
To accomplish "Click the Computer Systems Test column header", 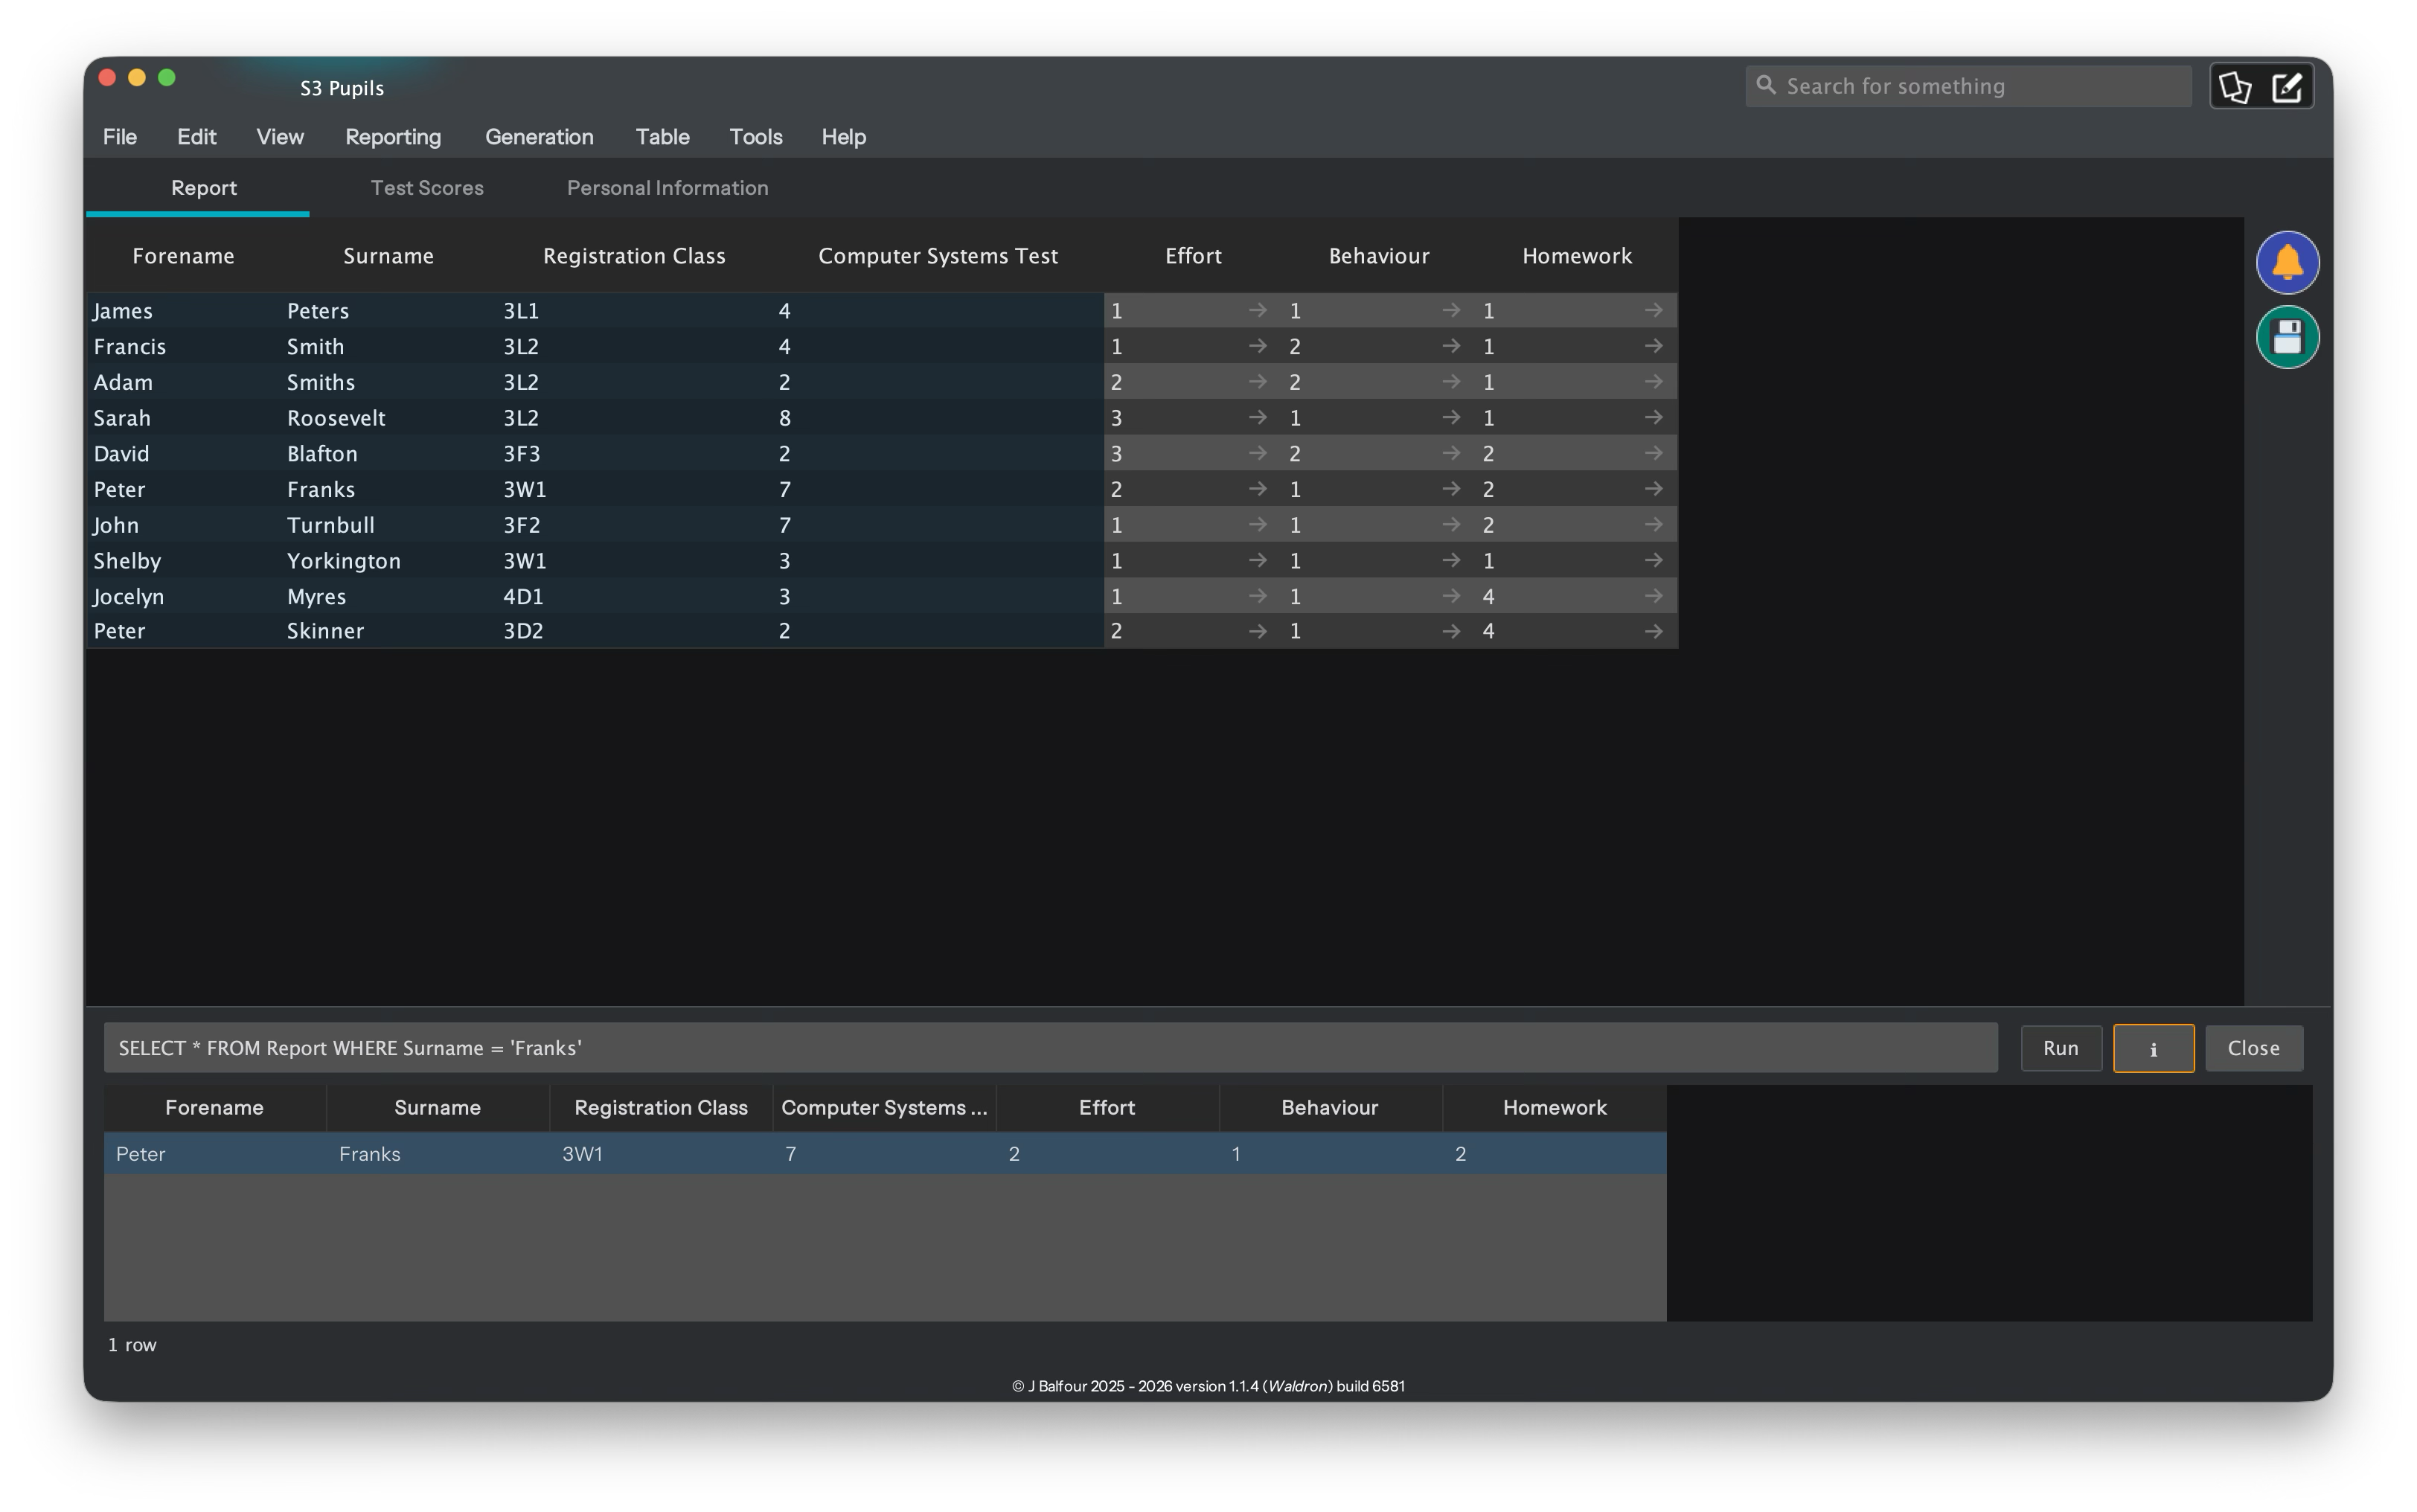I will [938, 256].
